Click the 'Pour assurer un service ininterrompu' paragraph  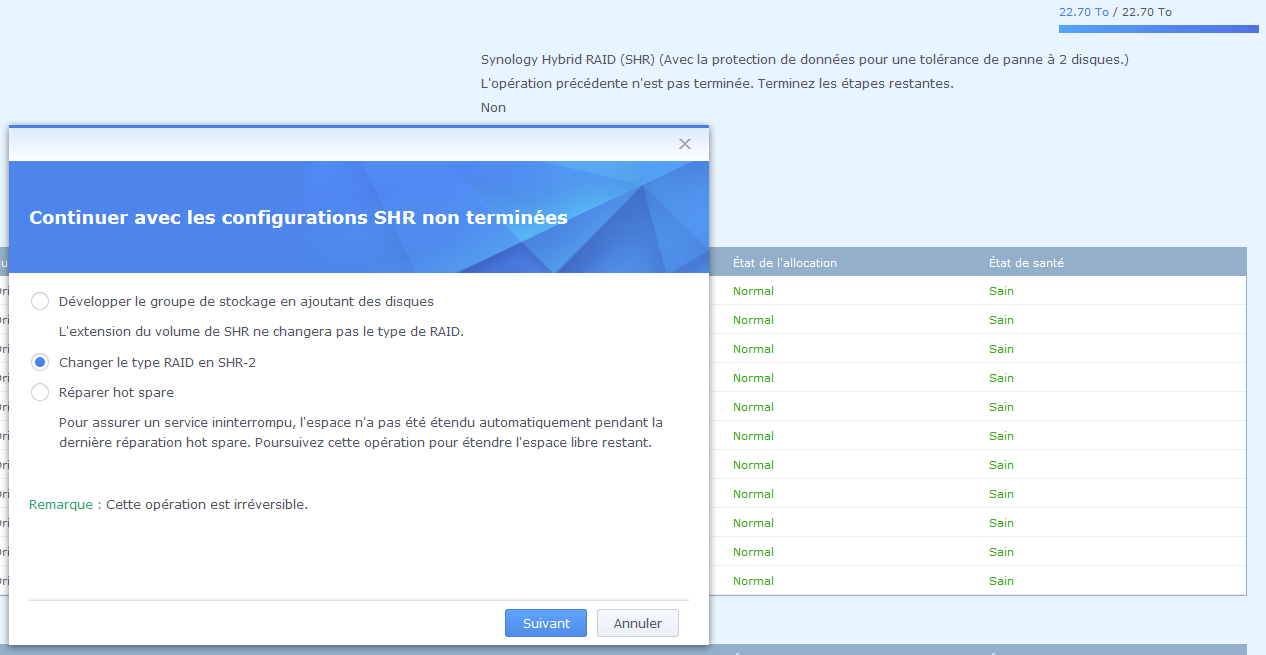point(360,432)
